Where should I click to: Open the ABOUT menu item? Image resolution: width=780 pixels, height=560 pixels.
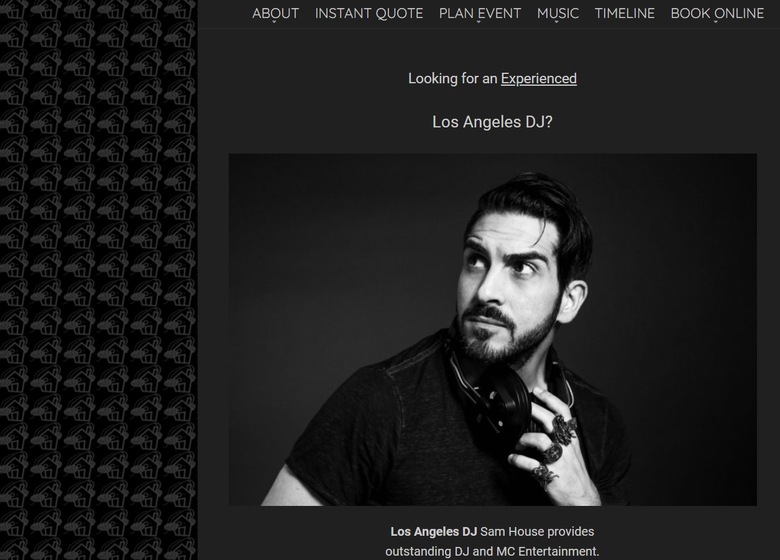coord(275,13)
